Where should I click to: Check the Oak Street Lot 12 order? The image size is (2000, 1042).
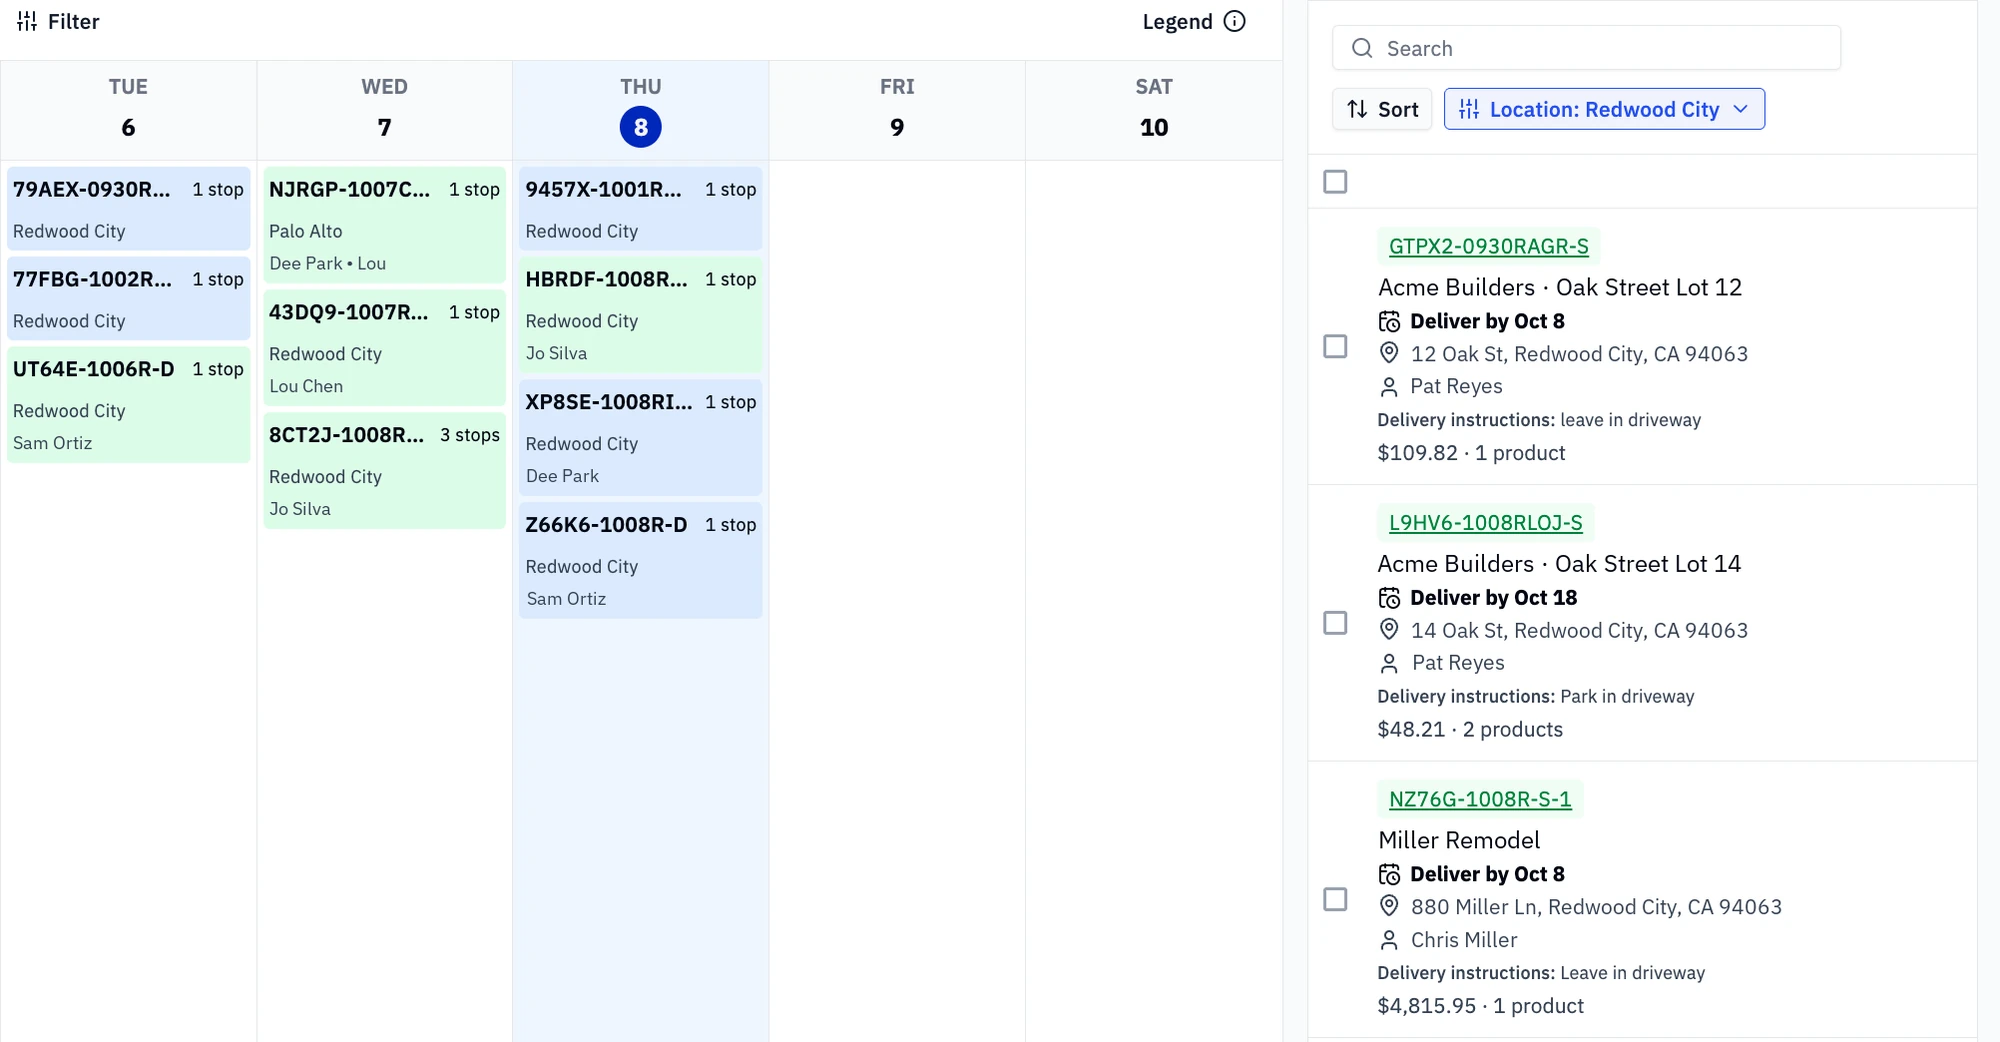tap(1335, 346)
